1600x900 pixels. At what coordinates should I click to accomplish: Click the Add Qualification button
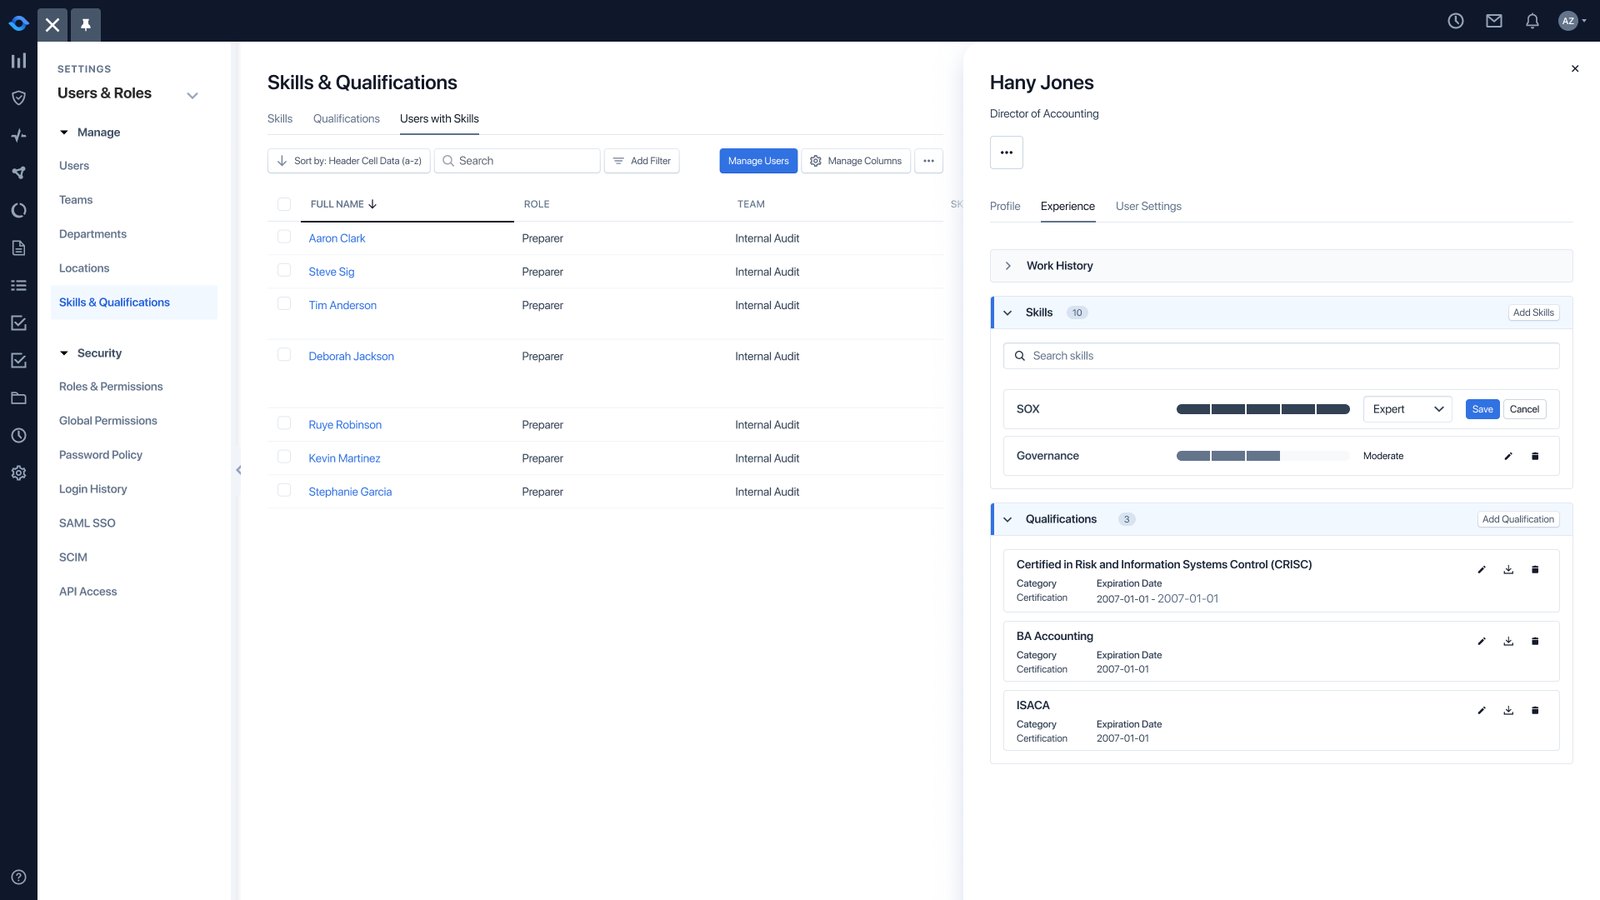(1518, 520)
